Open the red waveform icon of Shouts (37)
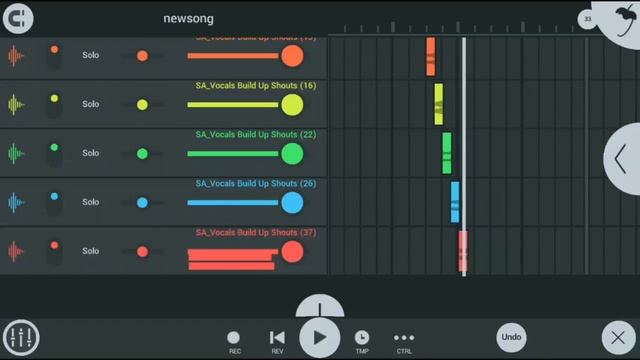Viewport: 640px width, 360px height. pyautogui.click(x=16, y=251)
